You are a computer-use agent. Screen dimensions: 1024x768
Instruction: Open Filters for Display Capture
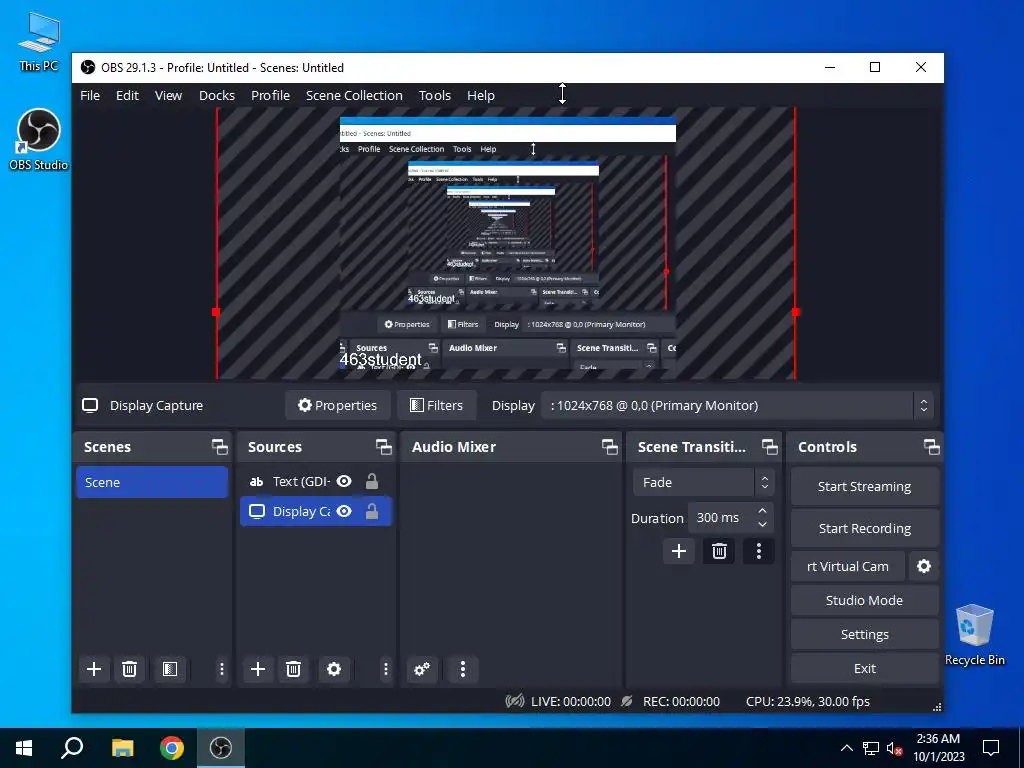(437, 406)
